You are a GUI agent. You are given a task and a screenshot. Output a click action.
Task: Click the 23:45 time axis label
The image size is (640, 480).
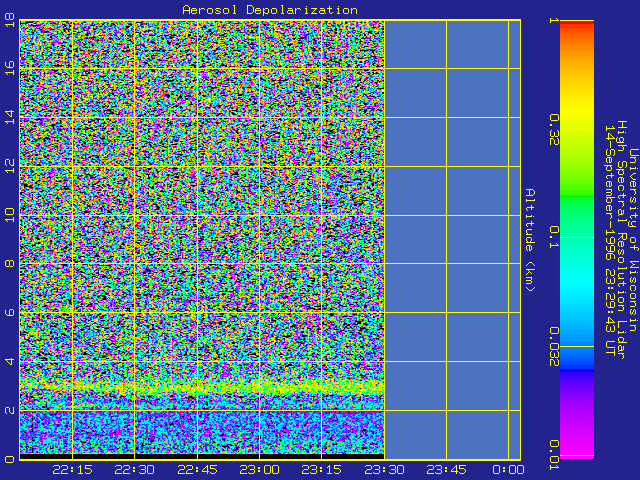click(446, 470)
